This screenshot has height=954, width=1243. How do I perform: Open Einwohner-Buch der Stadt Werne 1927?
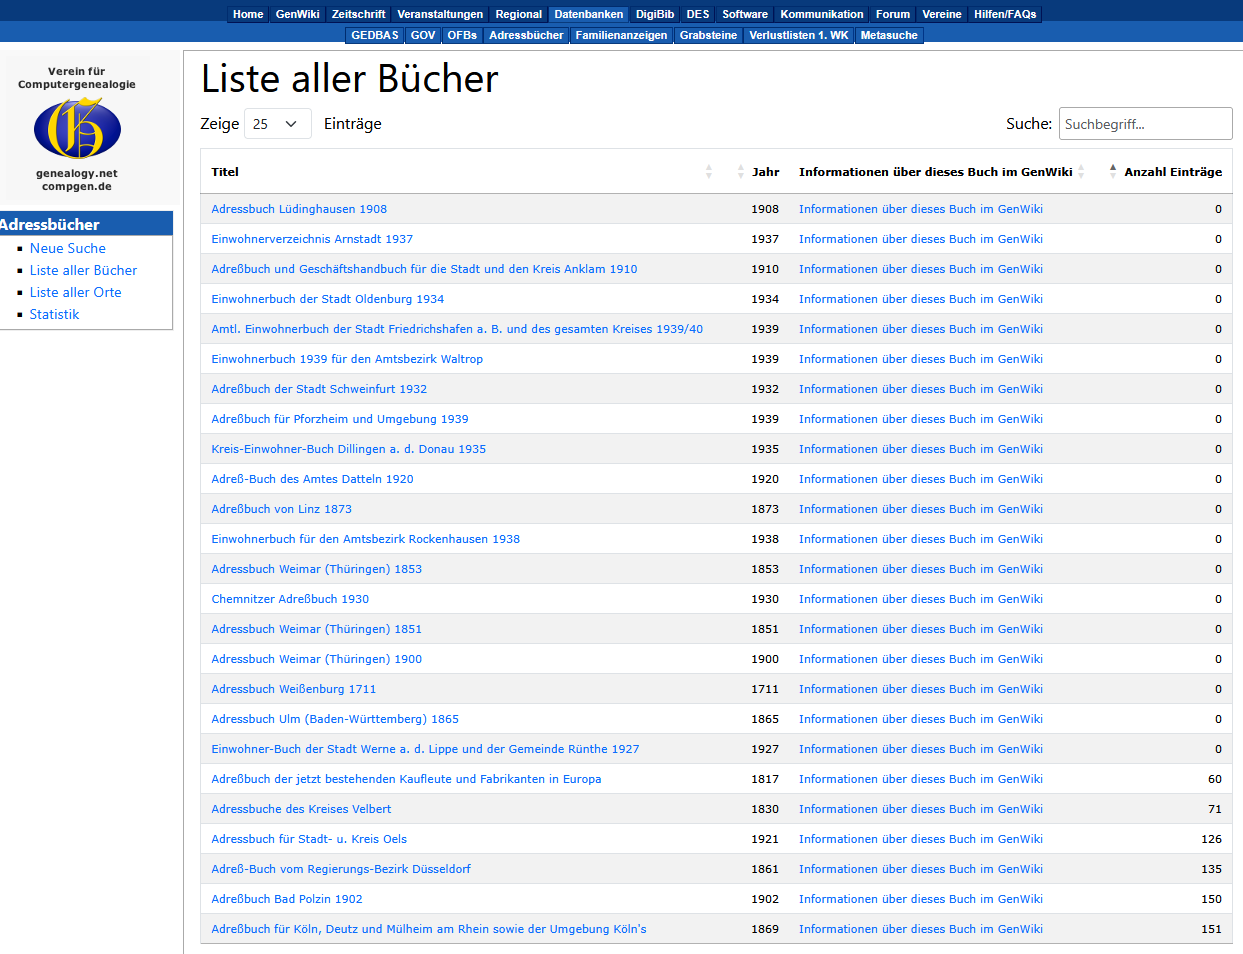425,749
